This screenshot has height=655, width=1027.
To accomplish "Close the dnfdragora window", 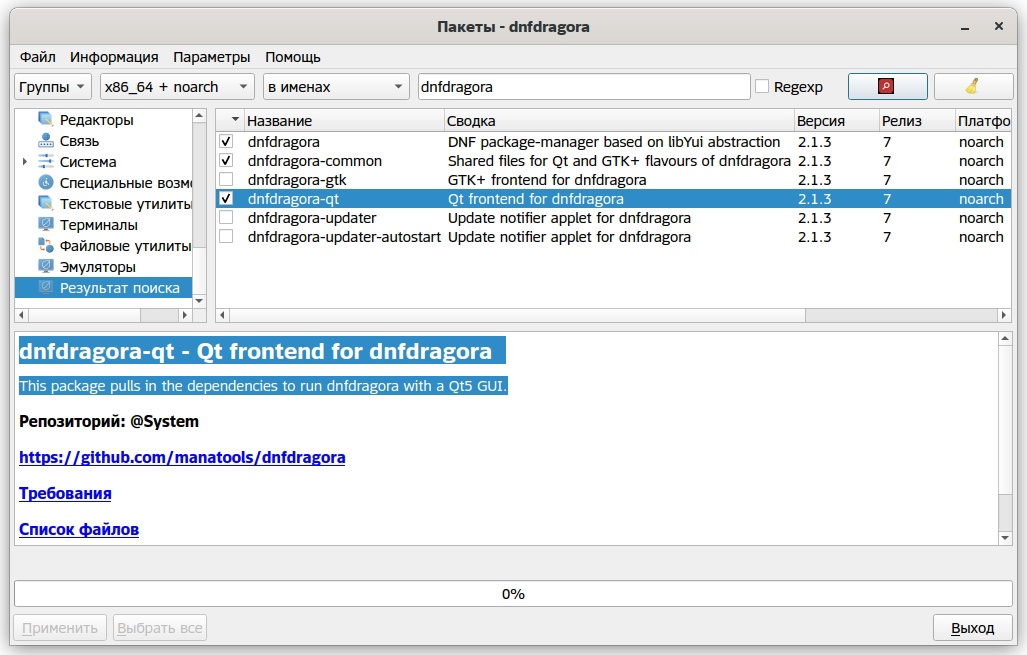I will click(x=998, y=26).
